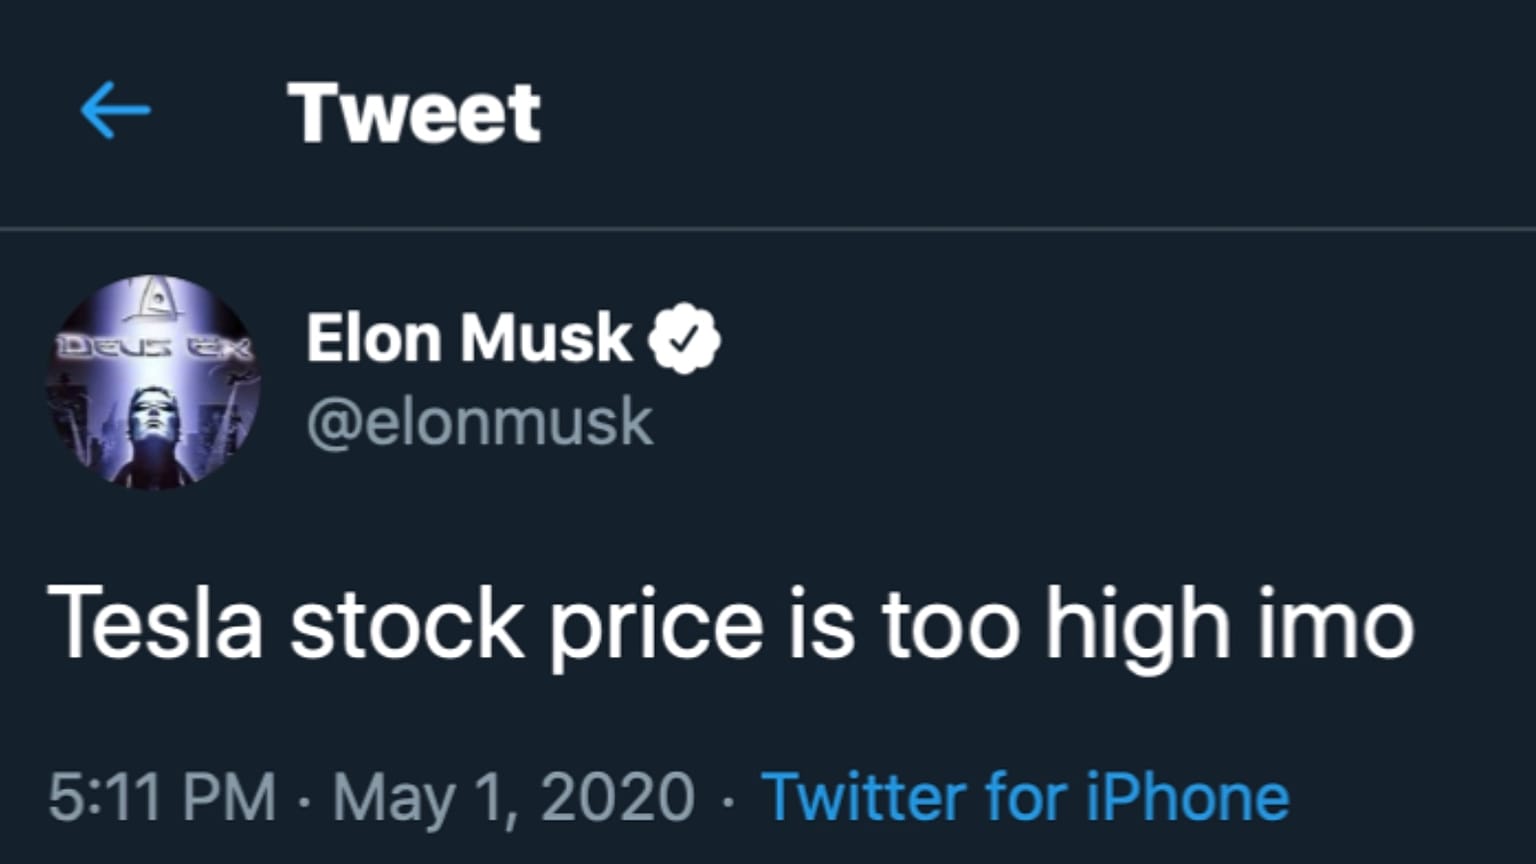Click the Tweet header title
1536x864 pixels.
pyautogui.click(x=414, y=112)
